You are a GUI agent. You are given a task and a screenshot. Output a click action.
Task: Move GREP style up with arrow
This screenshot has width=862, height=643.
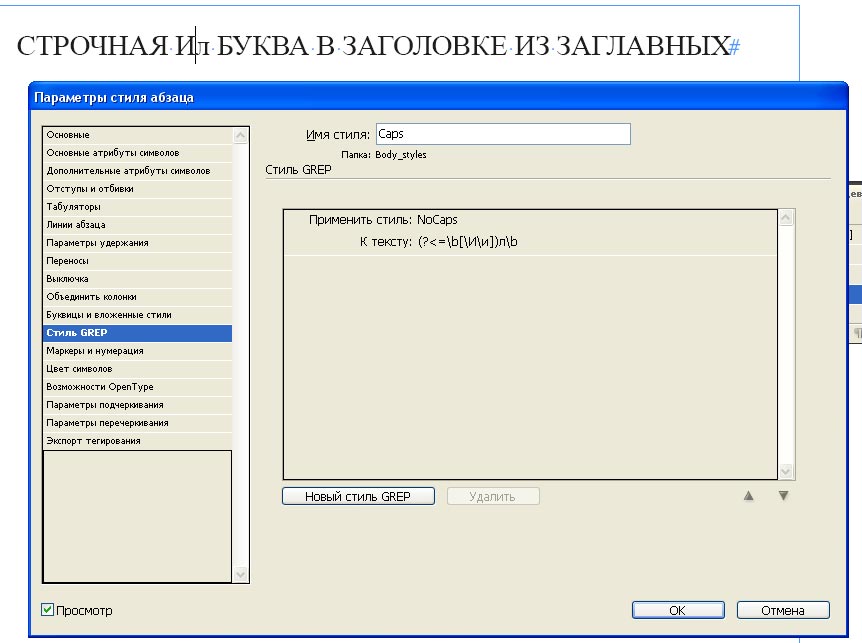(748, 496)
